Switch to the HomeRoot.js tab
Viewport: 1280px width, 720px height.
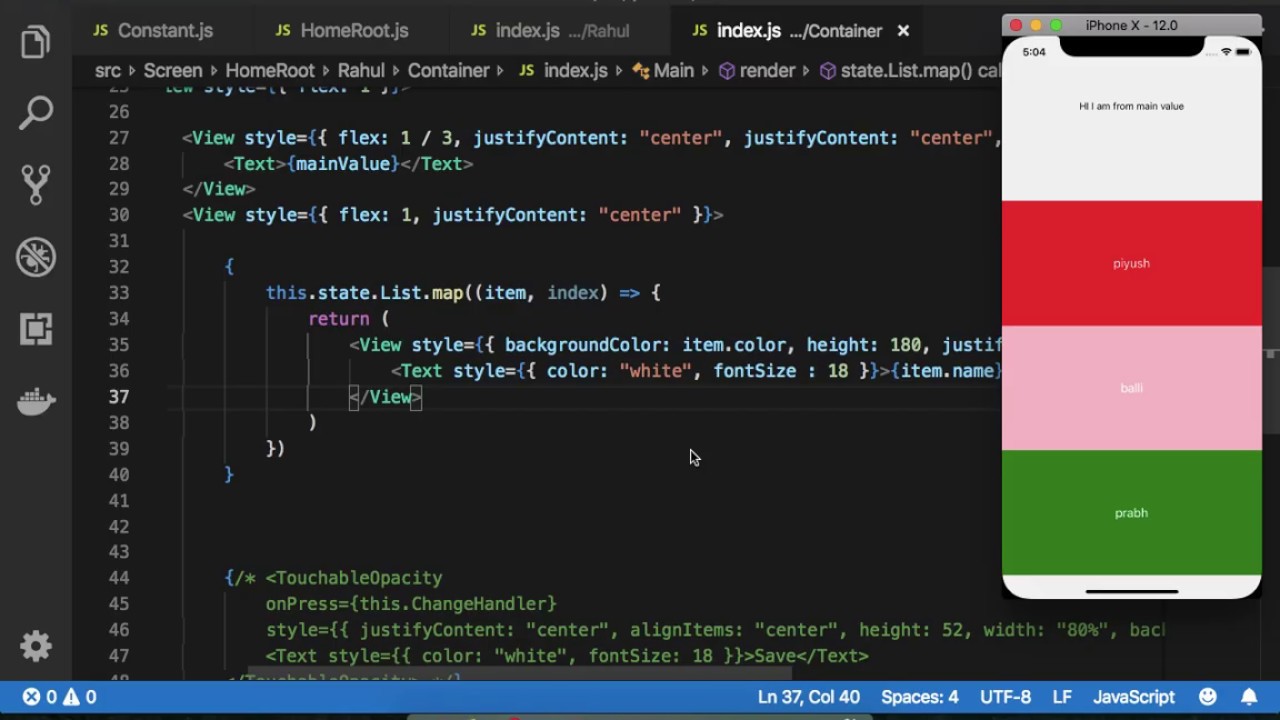click(x=342, y=31)
